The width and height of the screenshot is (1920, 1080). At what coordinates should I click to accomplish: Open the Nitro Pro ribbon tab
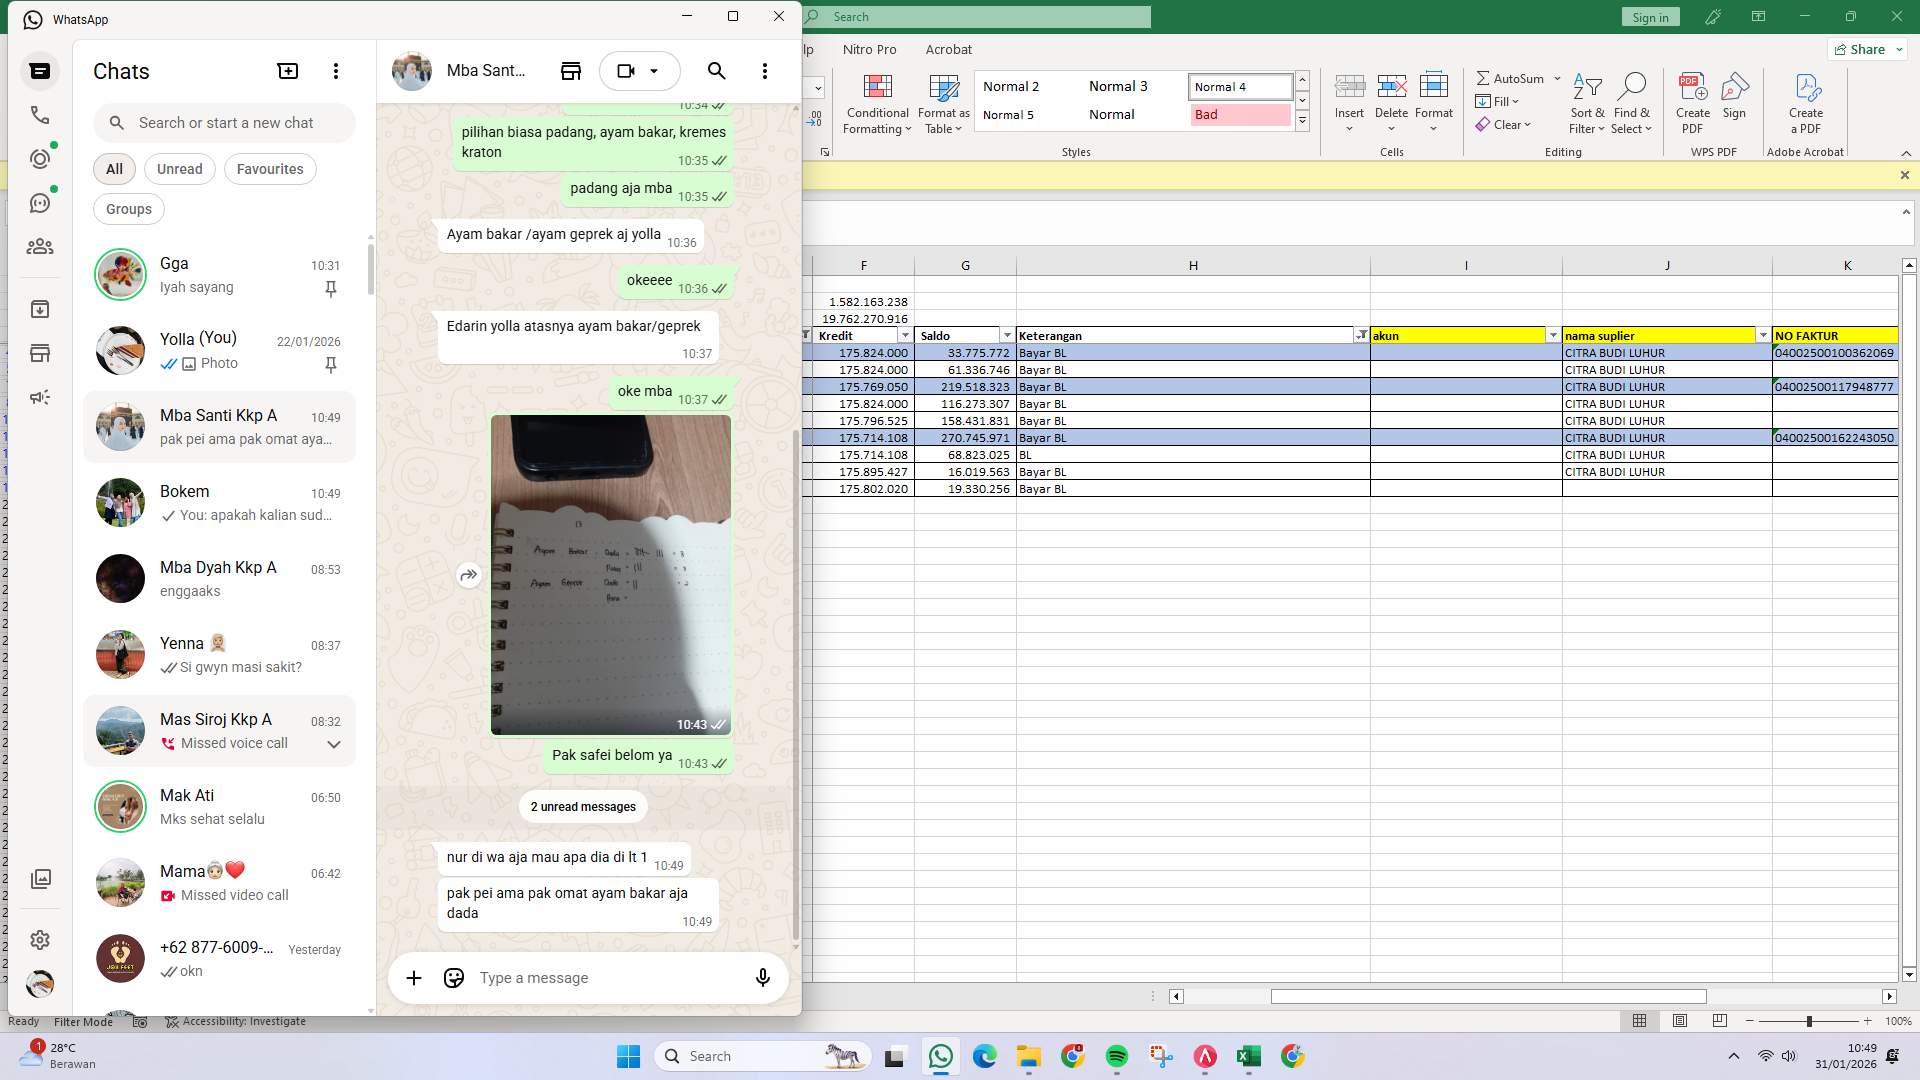coord(869,49)
